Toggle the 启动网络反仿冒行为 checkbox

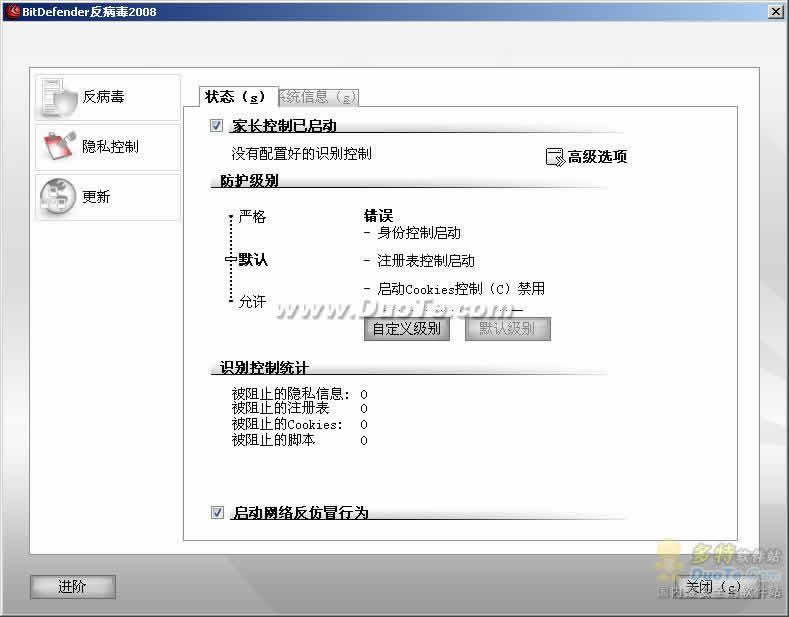217,512
